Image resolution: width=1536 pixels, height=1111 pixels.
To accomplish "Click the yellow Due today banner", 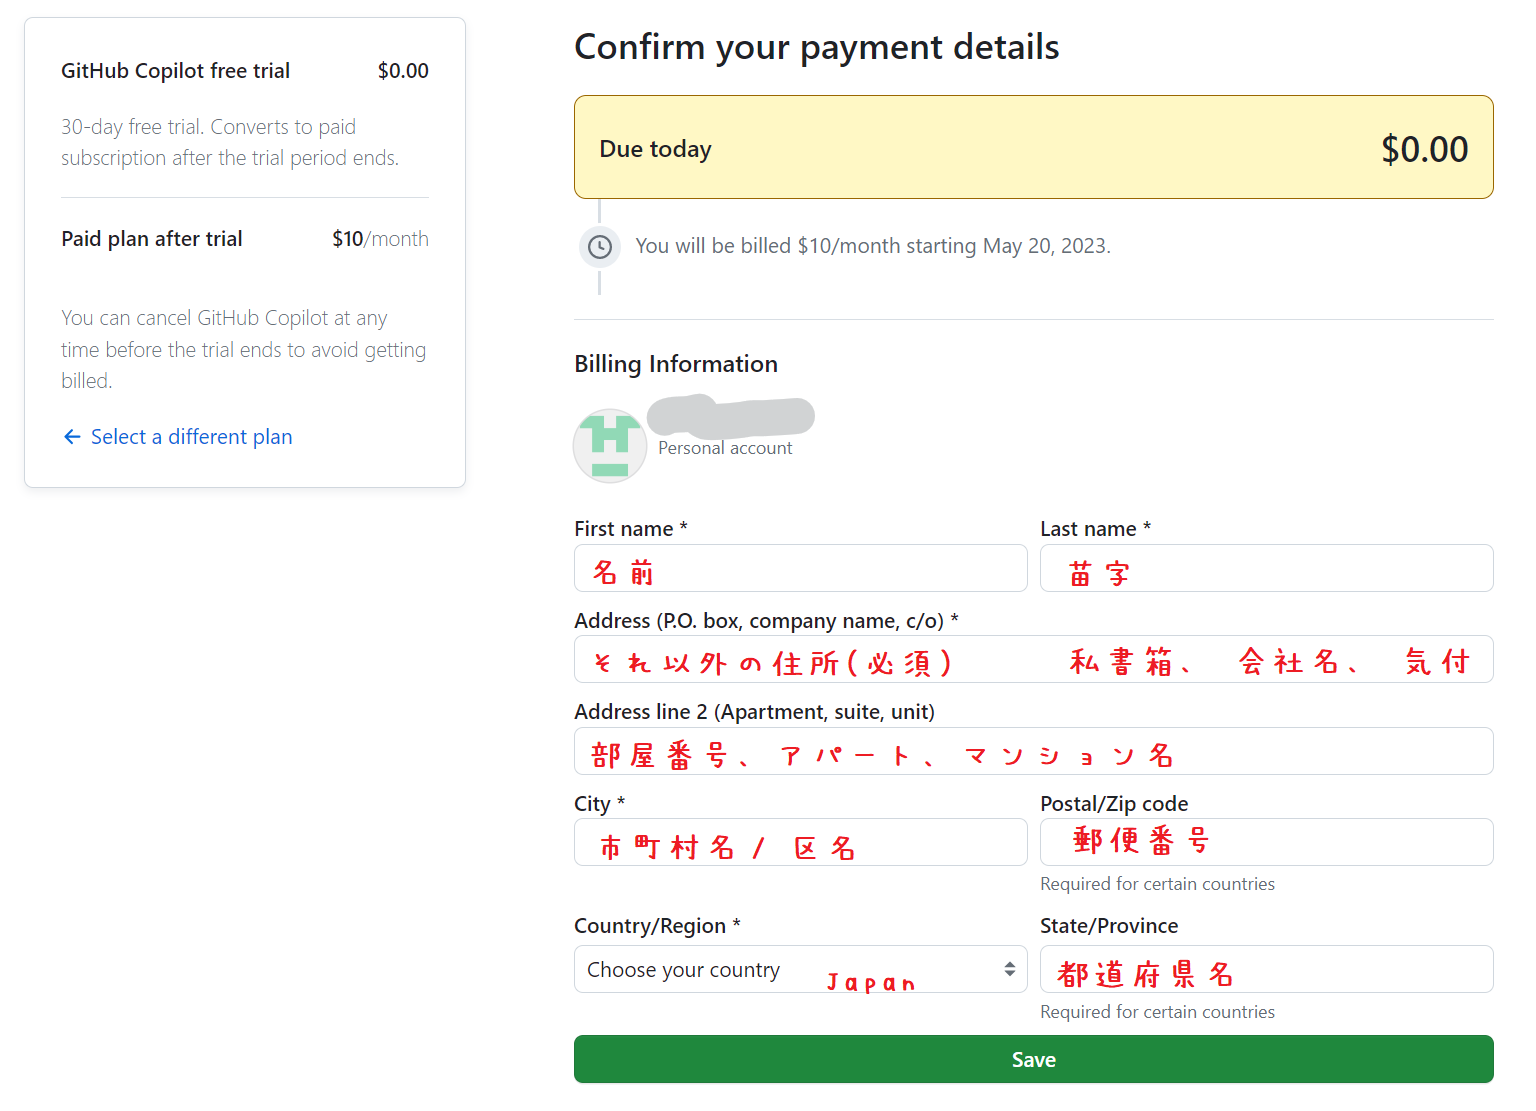I will (1033, 147).
